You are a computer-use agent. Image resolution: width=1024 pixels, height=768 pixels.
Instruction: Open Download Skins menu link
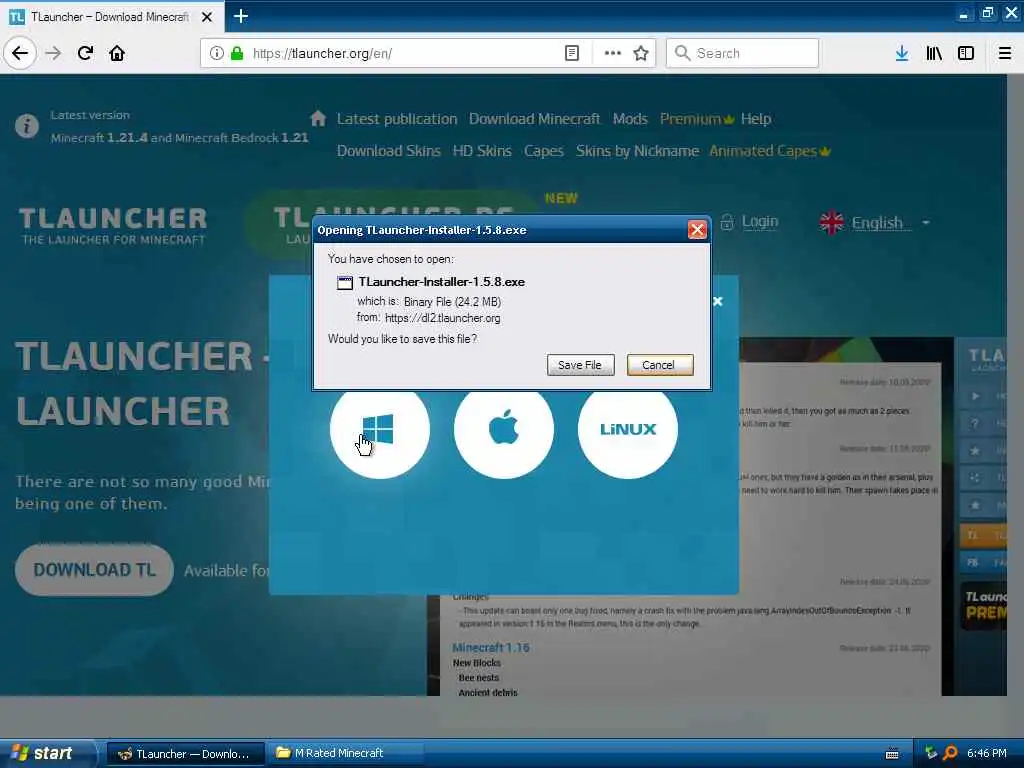[389, 151]
